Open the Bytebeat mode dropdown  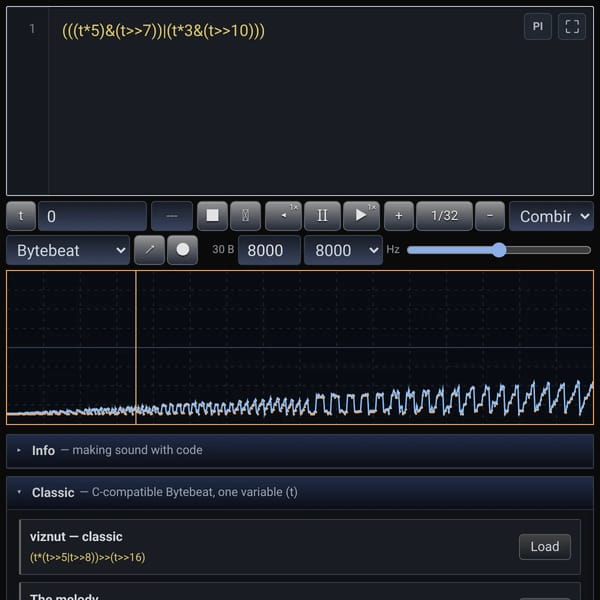click(x=68, y=250)
